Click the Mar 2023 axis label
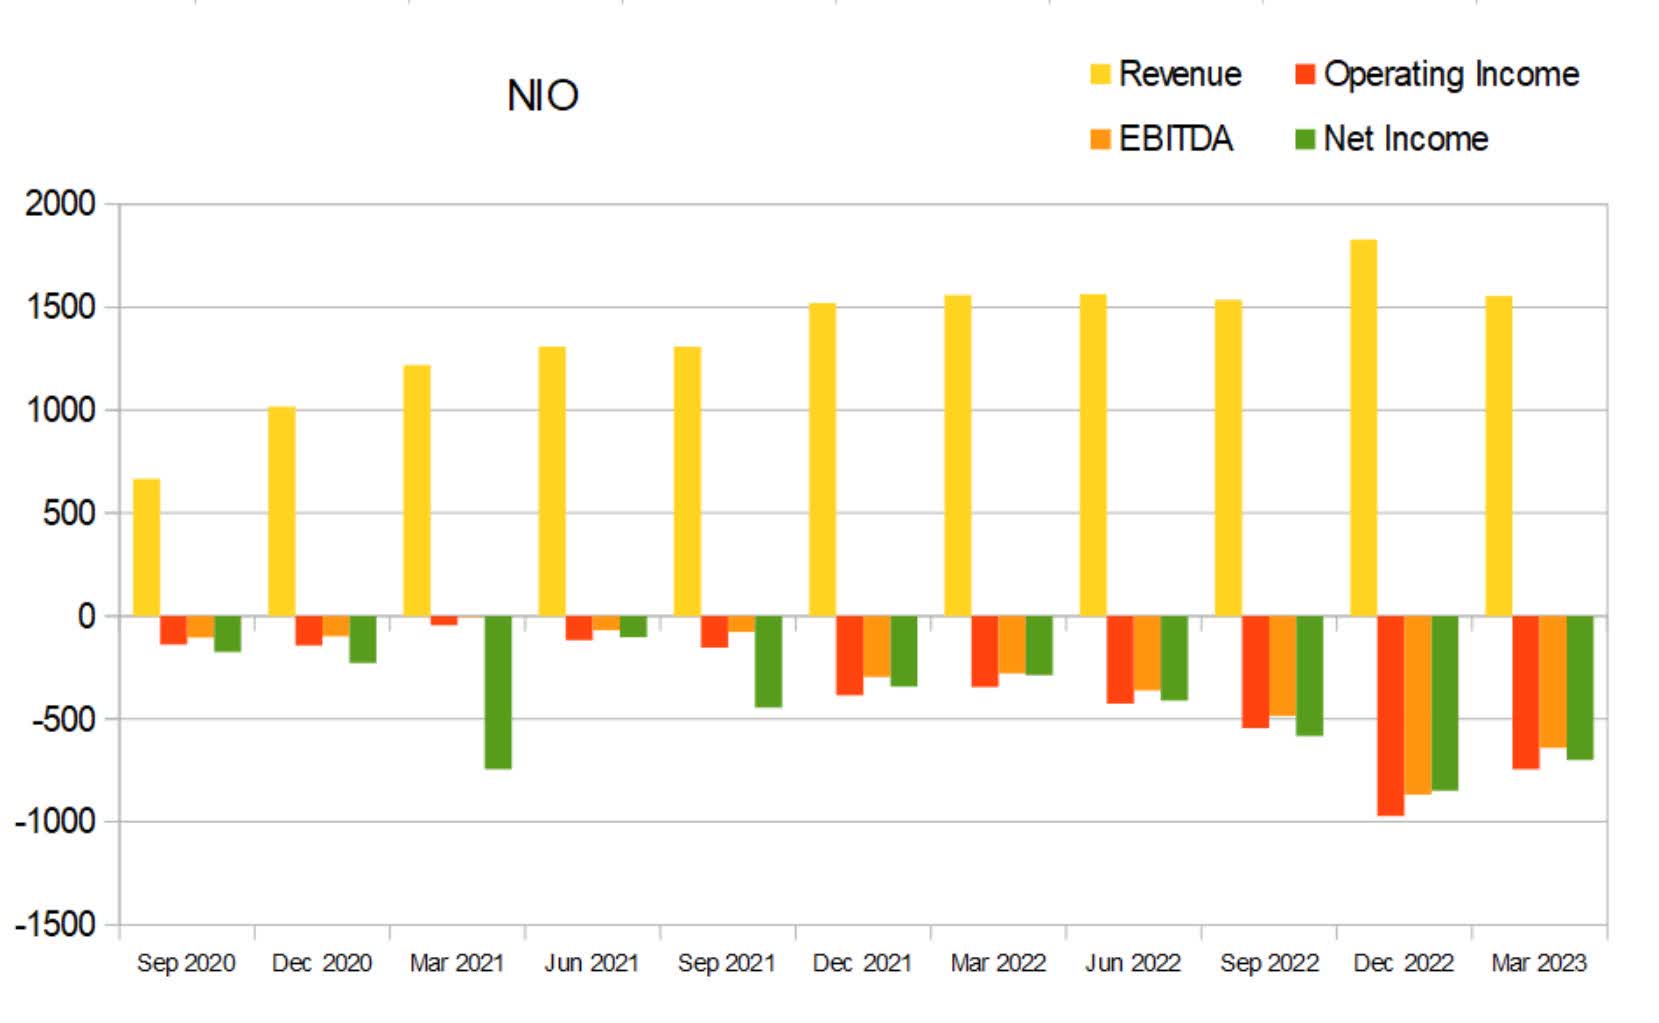The width and height of the screenshot is (1659, 1023). (x=1539, y=963)
